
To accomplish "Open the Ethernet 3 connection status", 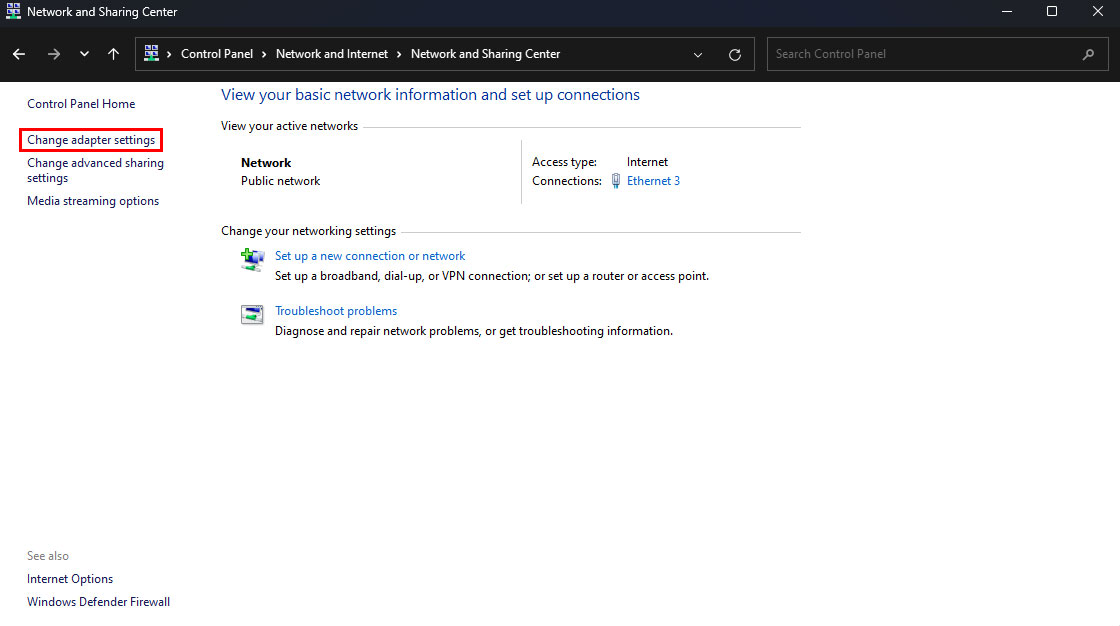I will (x=653, y=181).
